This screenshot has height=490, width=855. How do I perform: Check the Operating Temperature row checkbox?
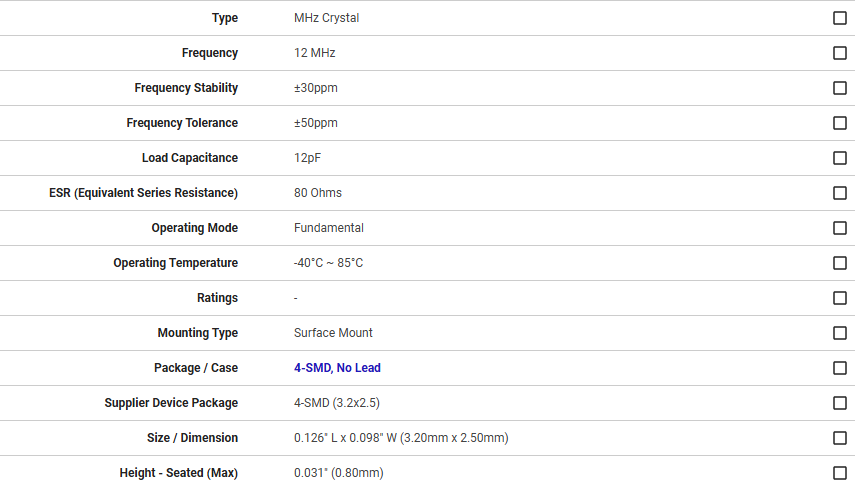[x=840, y=263]
